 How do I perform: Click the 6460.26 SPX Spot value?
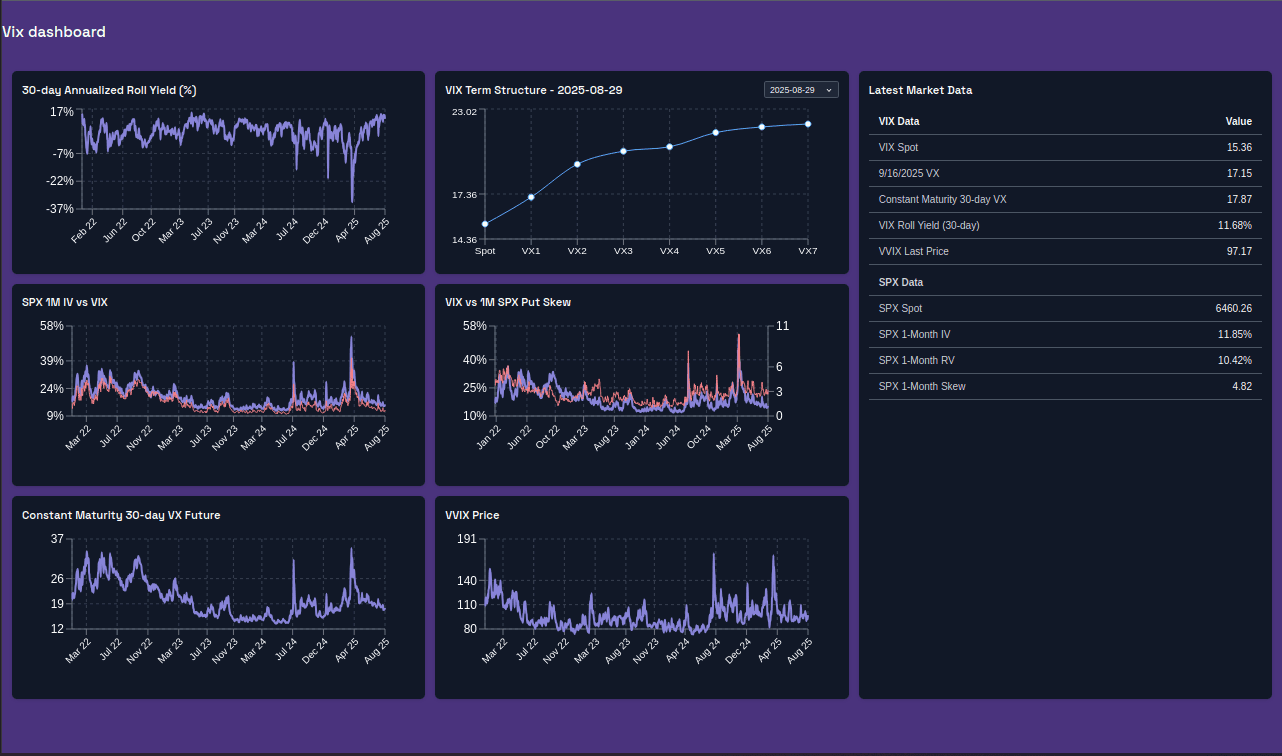click(1233, 308)
